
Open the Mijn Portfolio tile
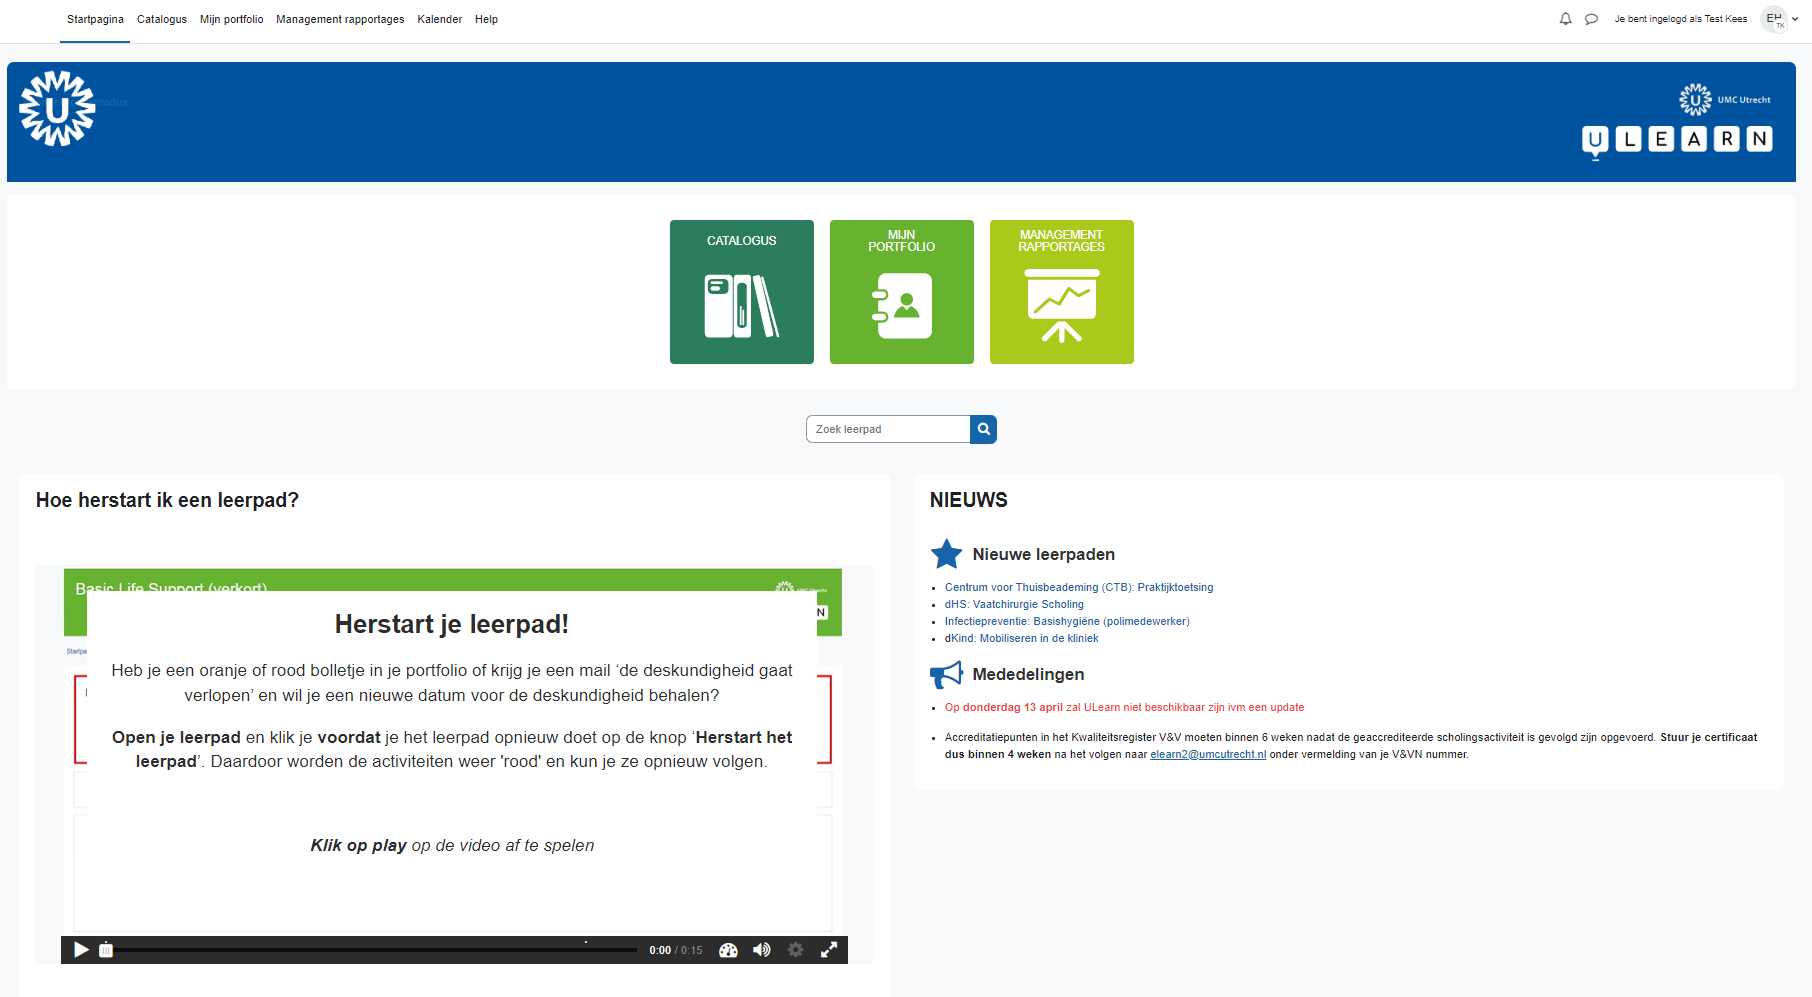tap(901, 292)
